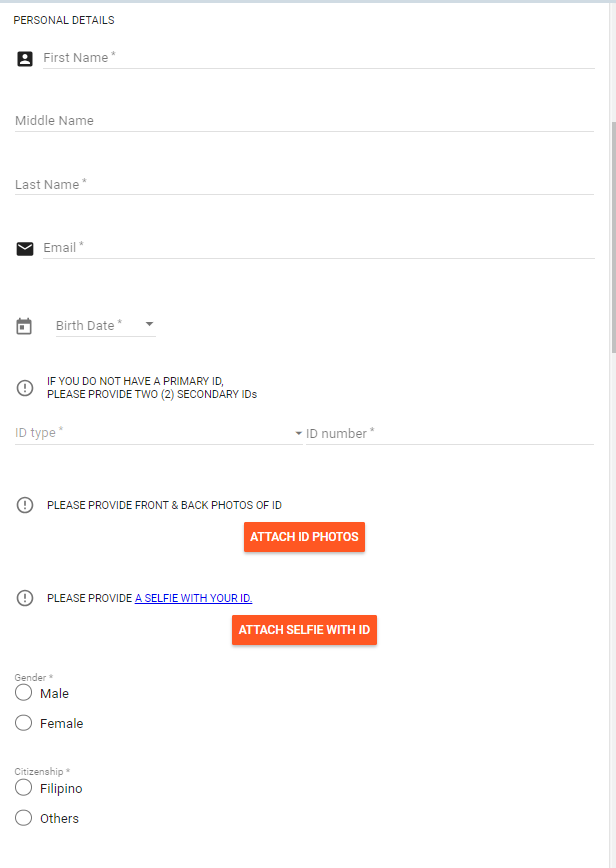Open the Birth Date dropdown
Screen dimensions: 616x868
(x=149, y=325)
